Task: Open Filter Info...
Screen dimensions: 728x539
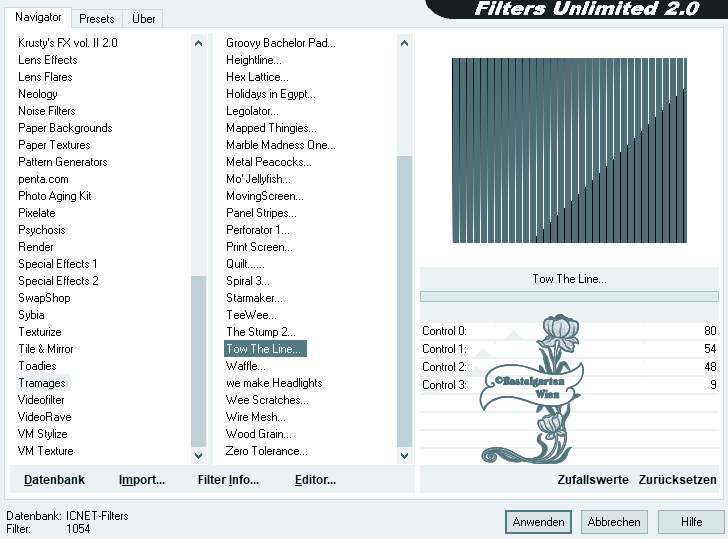Action: coord(228,480)
